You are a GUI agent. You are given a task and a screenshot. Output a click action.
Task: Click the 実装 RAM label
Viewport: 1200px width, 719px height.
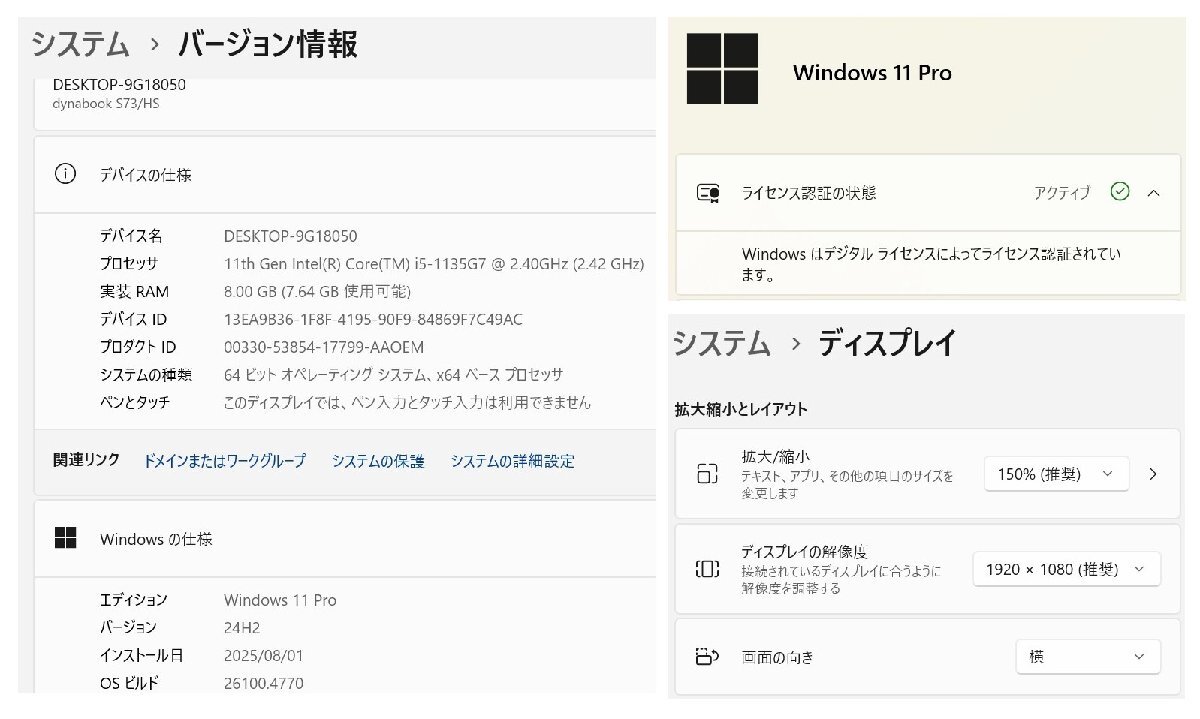(134, 292)
